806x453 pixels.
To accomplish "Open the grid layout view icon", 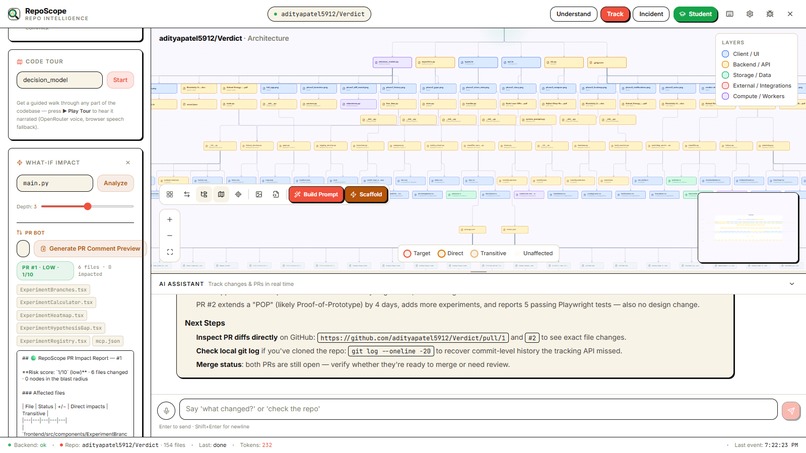I will click(170, 194).
